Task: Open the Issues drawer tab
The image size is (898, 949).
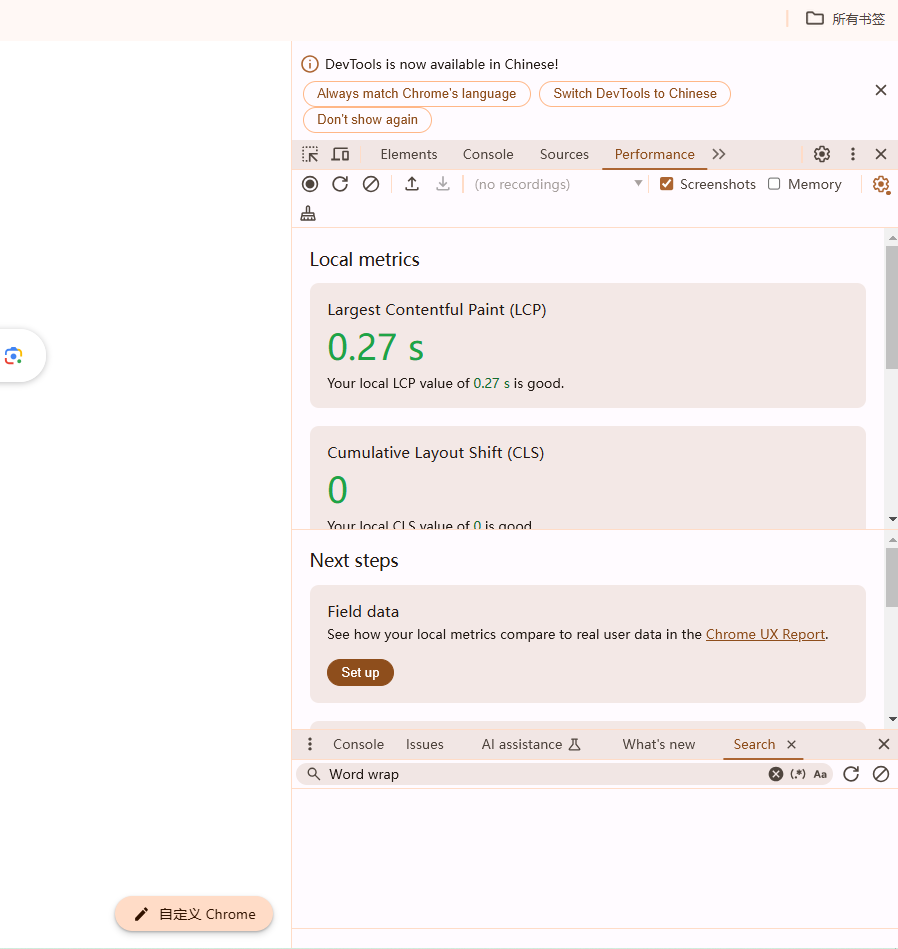Action: point(425,744)
